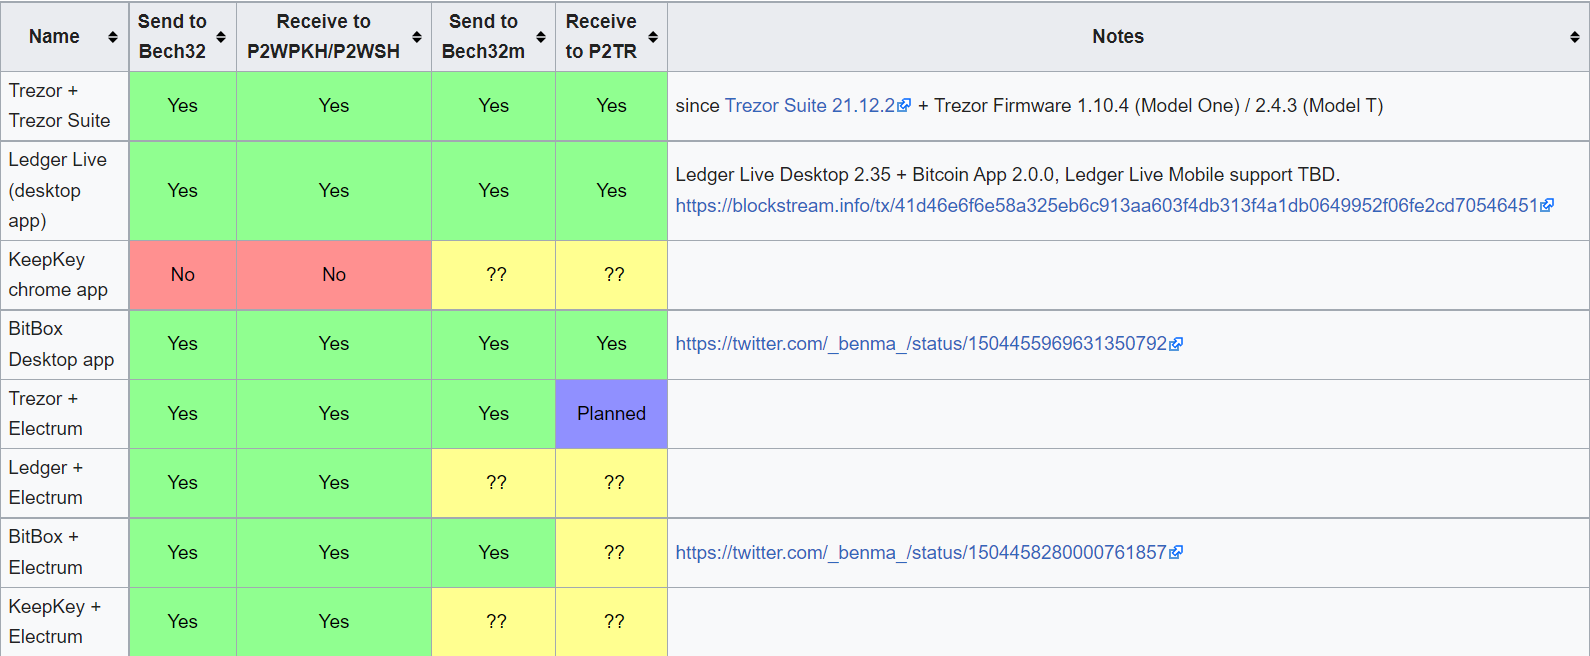Sort by Send to Bech32m column arrows
Viewport: 1590px width, 656px height.
tap(541, 37)
